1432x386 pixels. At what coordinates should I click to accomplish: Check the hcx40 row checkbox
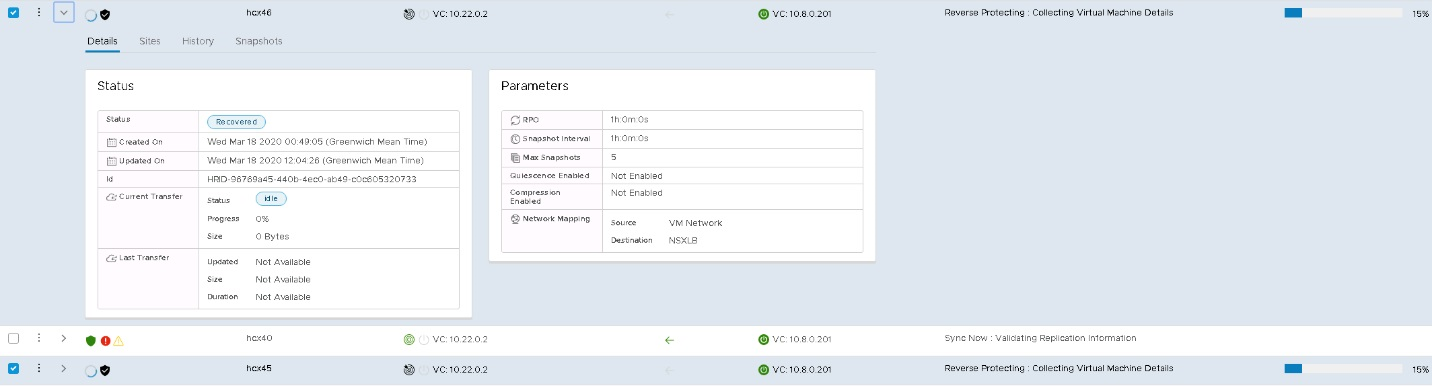[x=14, y=338]
